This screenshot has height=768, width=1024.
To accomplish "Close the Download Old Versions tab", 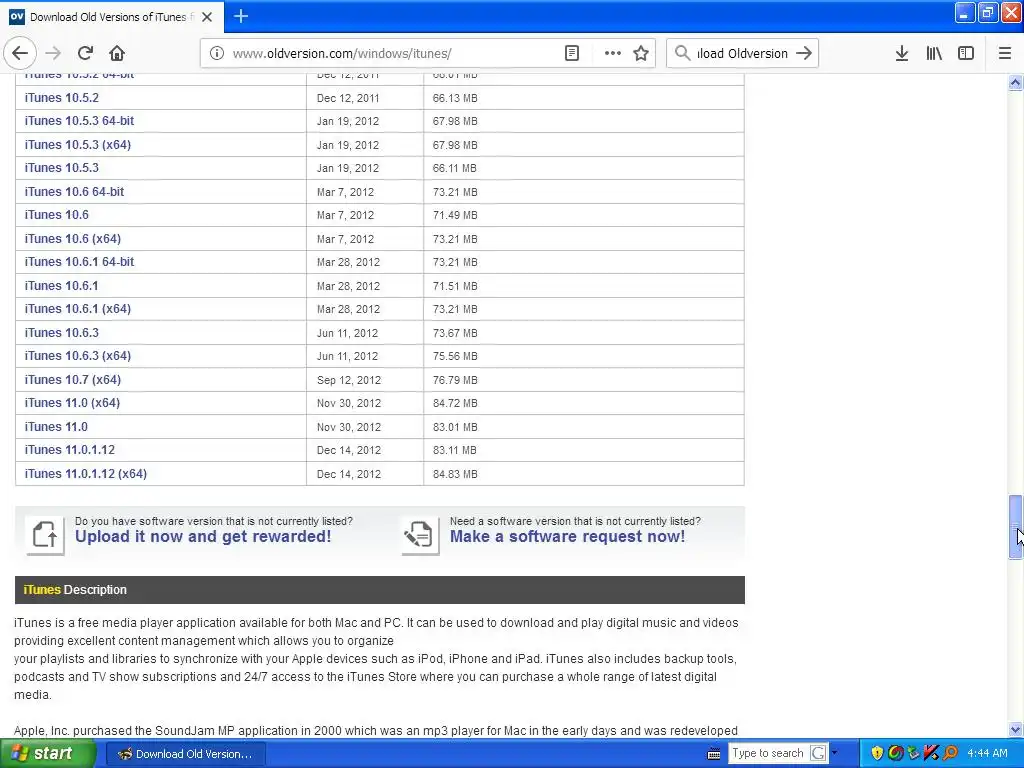I will coord(207,17).
